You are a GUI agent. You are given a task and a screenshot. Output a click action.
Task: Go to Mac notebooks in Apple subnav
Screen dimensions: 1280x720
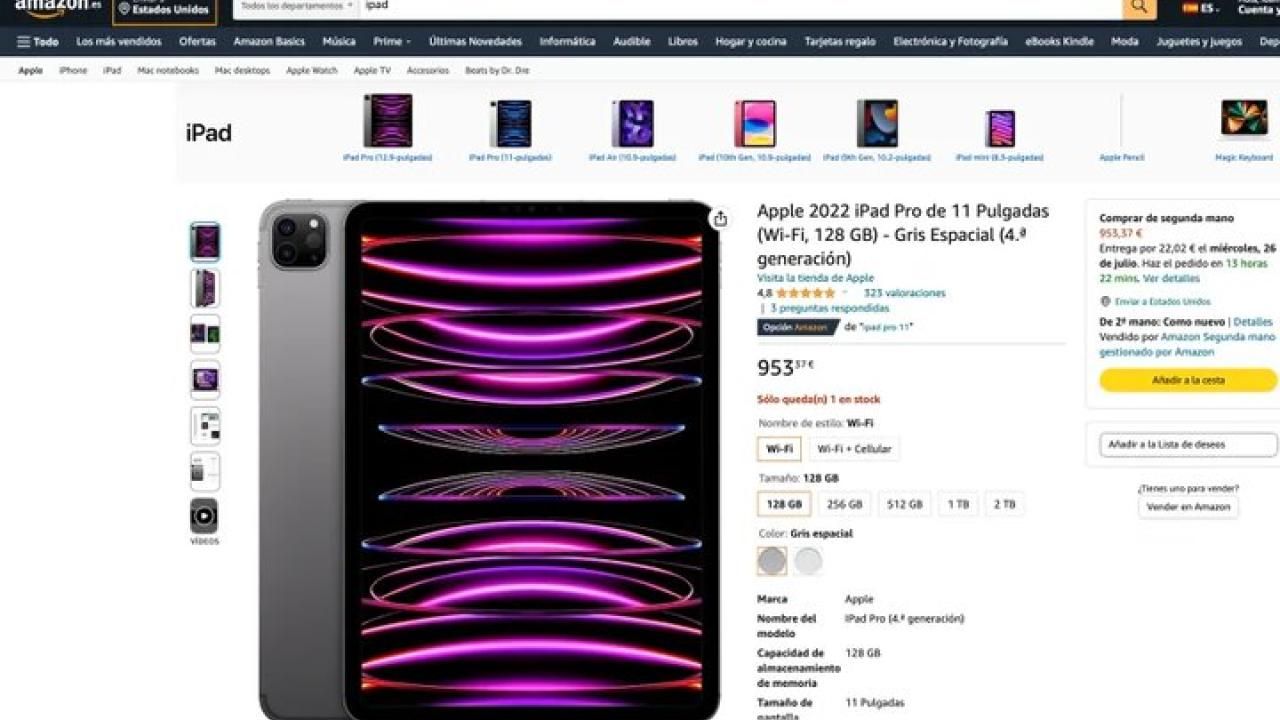(x=168, y=71)
